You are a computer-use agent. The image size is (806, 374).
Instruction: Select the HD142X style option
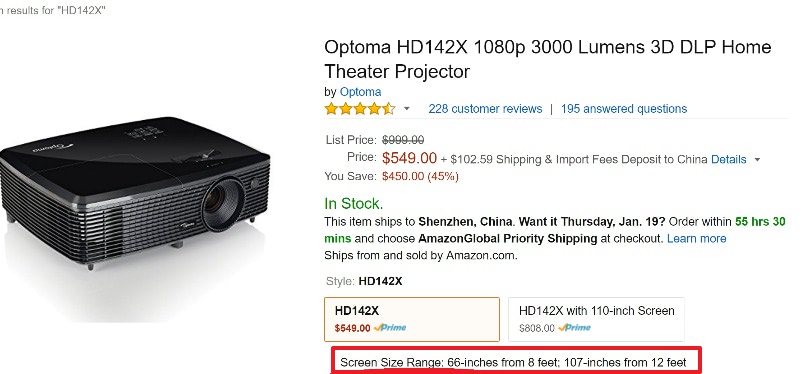412,319
